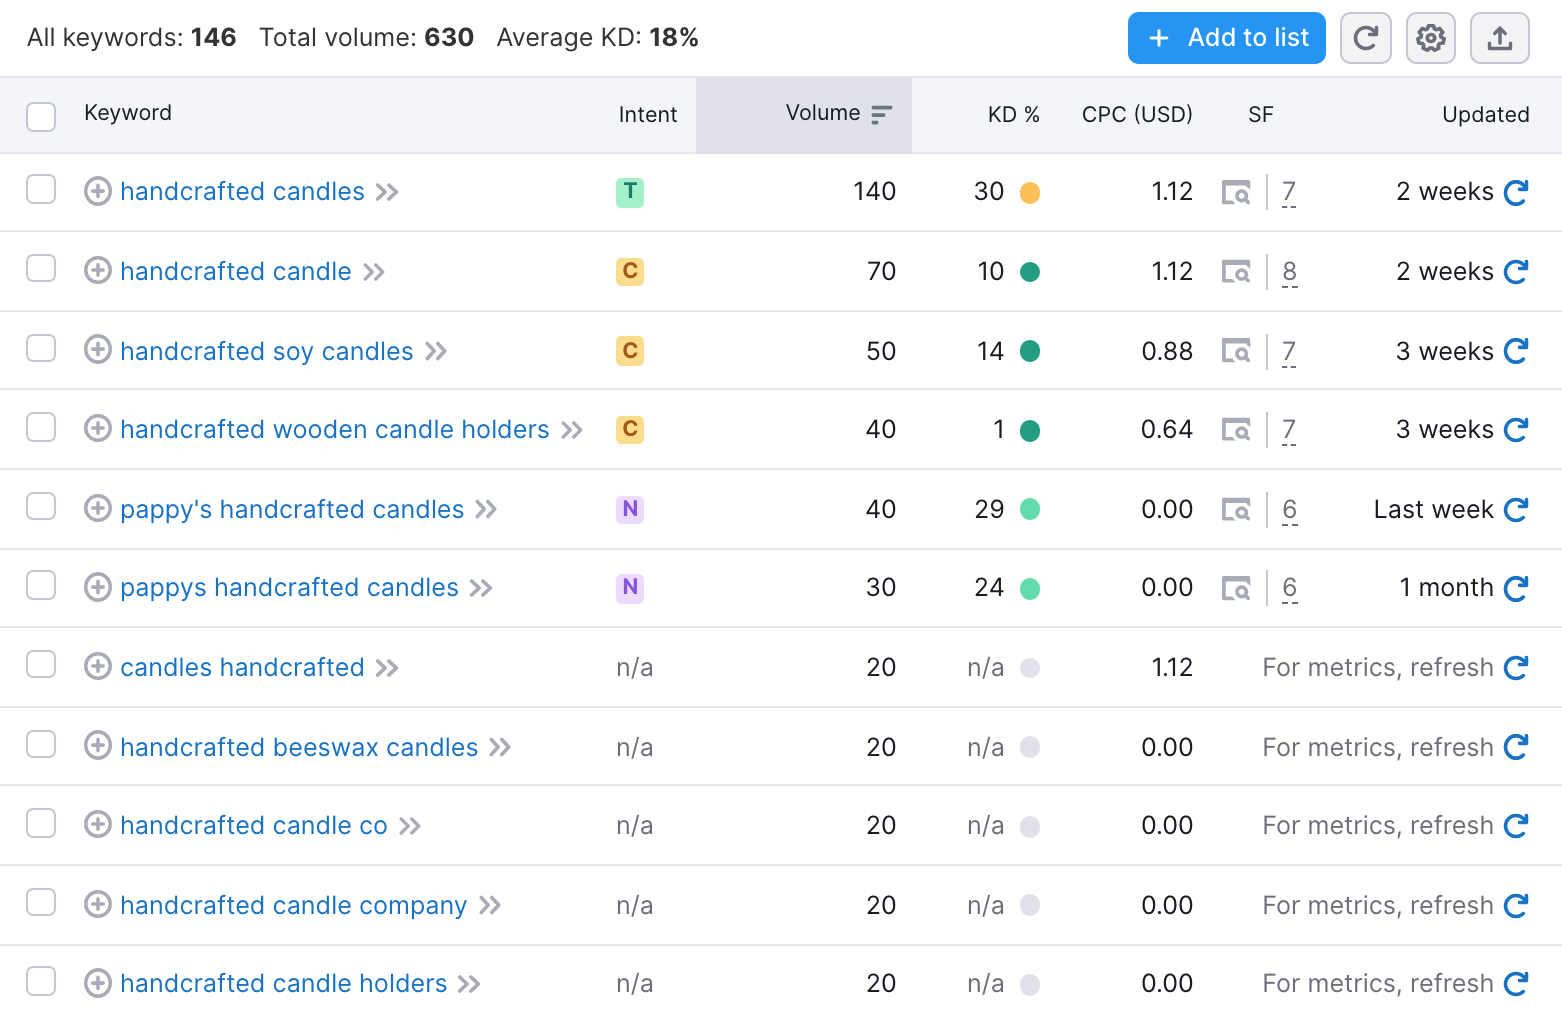Refresh metrics icon for candles handcrafted row
The image size is (1562, 1020).
(x=1517, y=667)
